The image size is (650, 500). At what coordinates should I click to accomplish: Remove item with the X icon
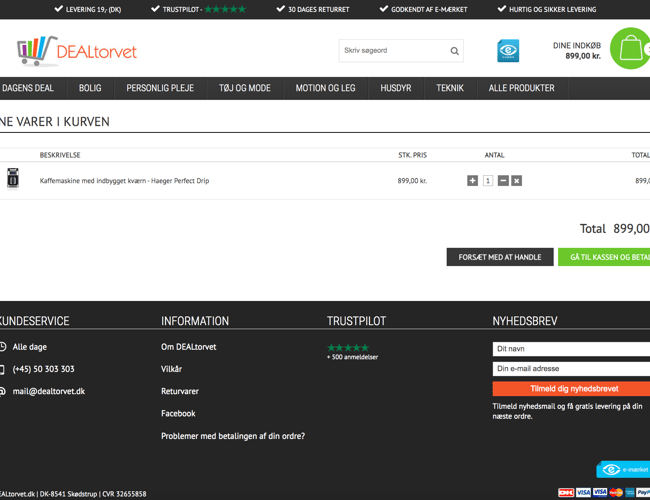(x=516, y=181)
